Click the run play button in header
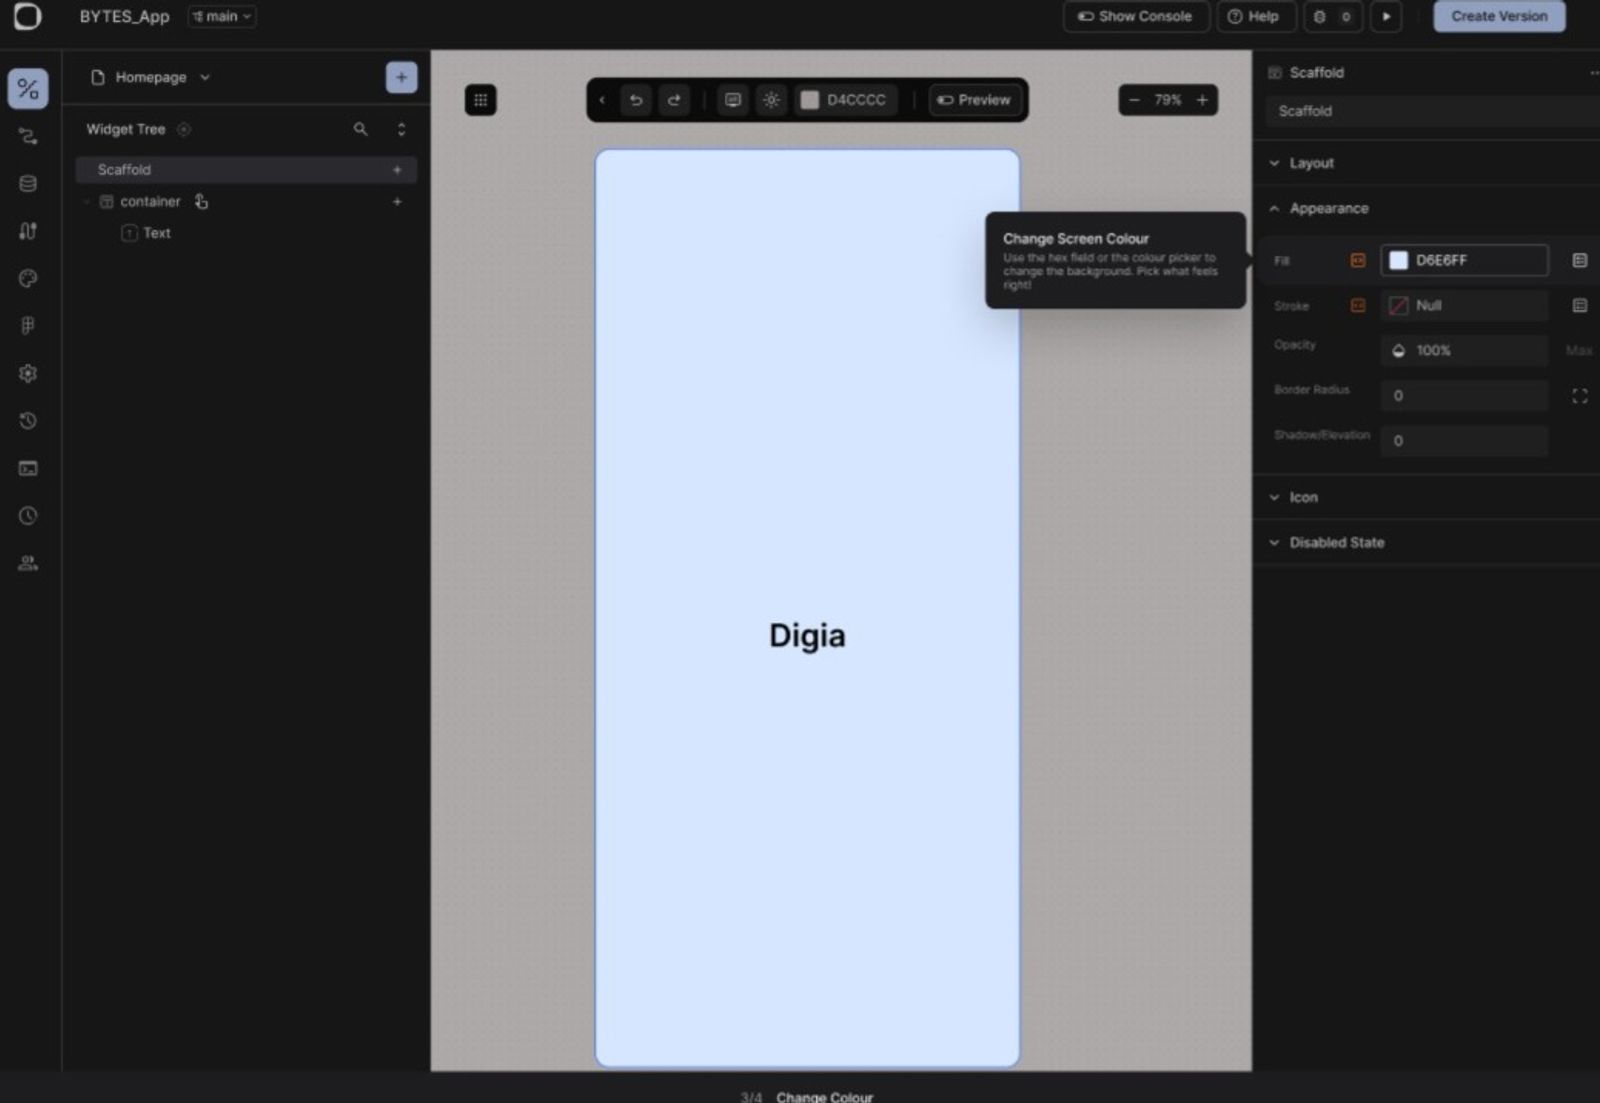1600x1103 pixels. pyautogui.click(x=1386, y=16)
